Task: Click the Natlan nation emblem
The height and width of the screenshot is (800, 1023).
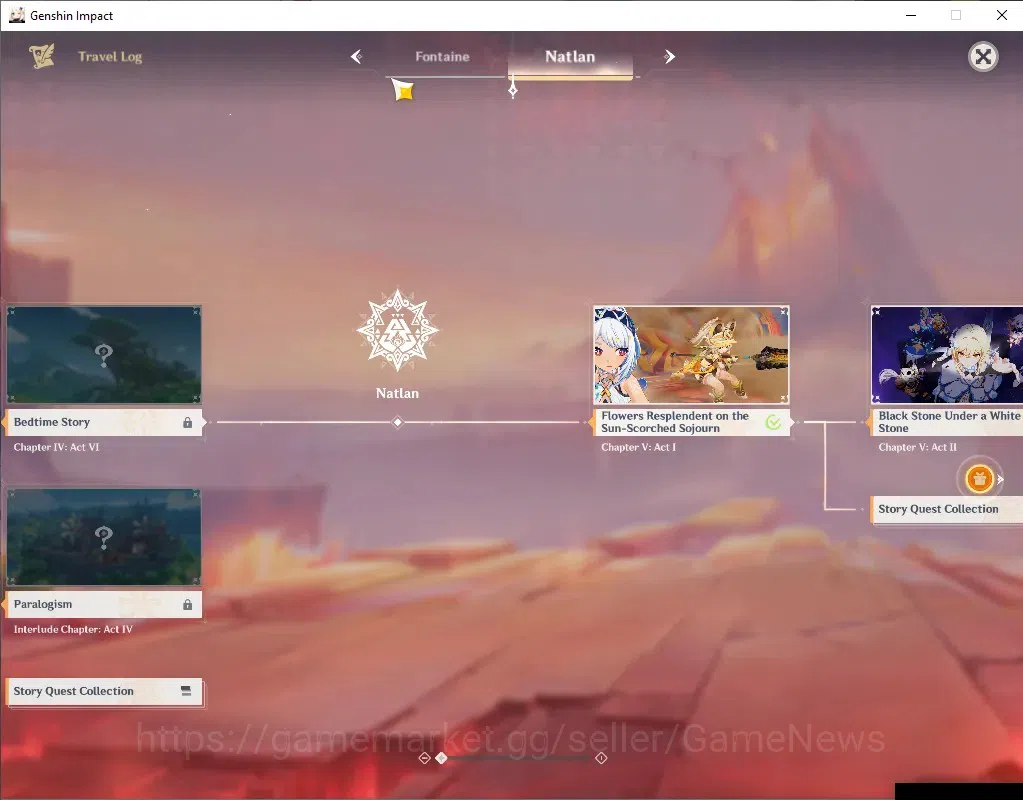Action: click(397, 331)
